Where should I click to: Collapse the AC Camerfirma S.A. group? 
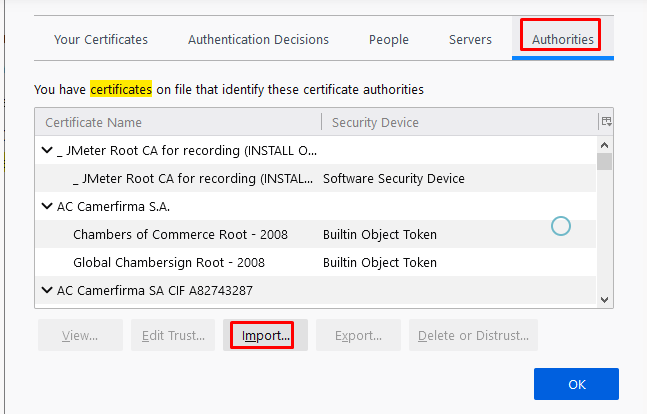(47, 207)
